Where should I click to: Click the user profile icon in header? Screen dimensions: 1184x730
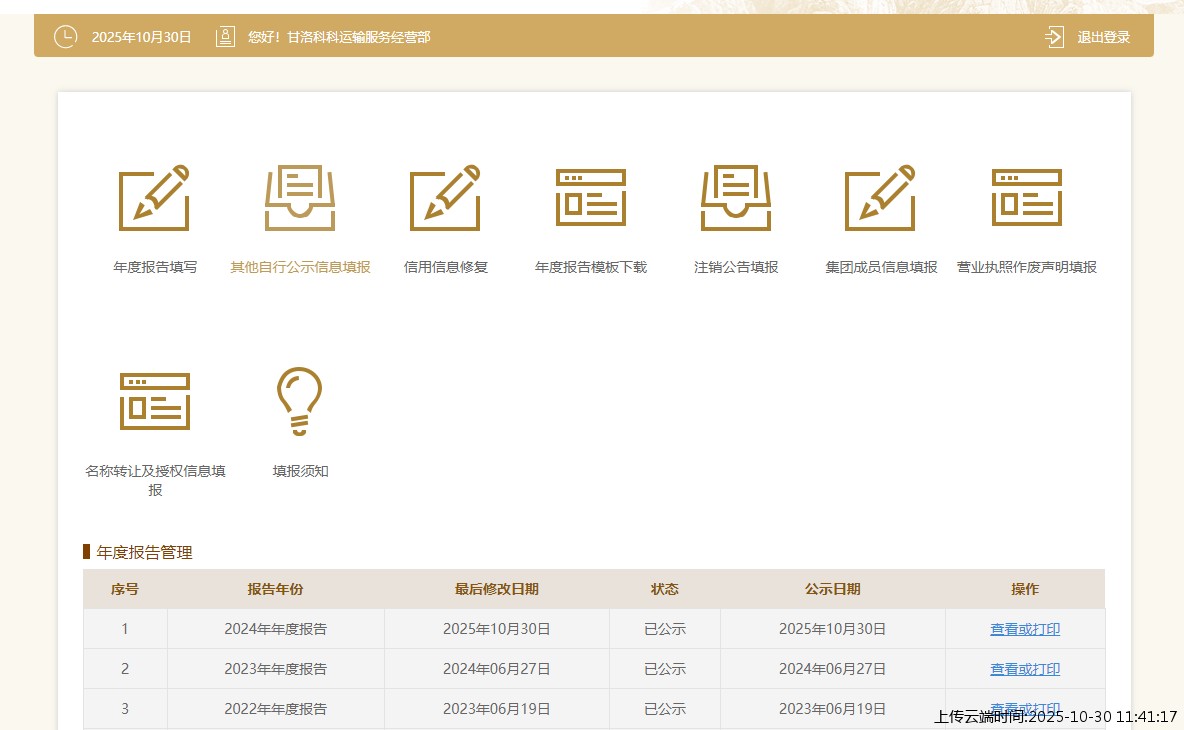pyautogui.click(x=225, y=37)
